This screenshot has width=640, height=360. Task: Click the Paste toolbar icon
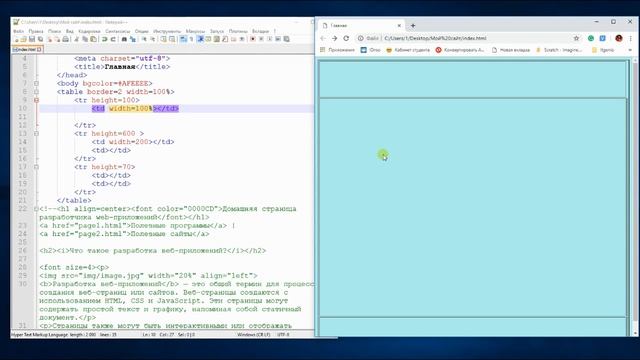(x=93, y=39)
